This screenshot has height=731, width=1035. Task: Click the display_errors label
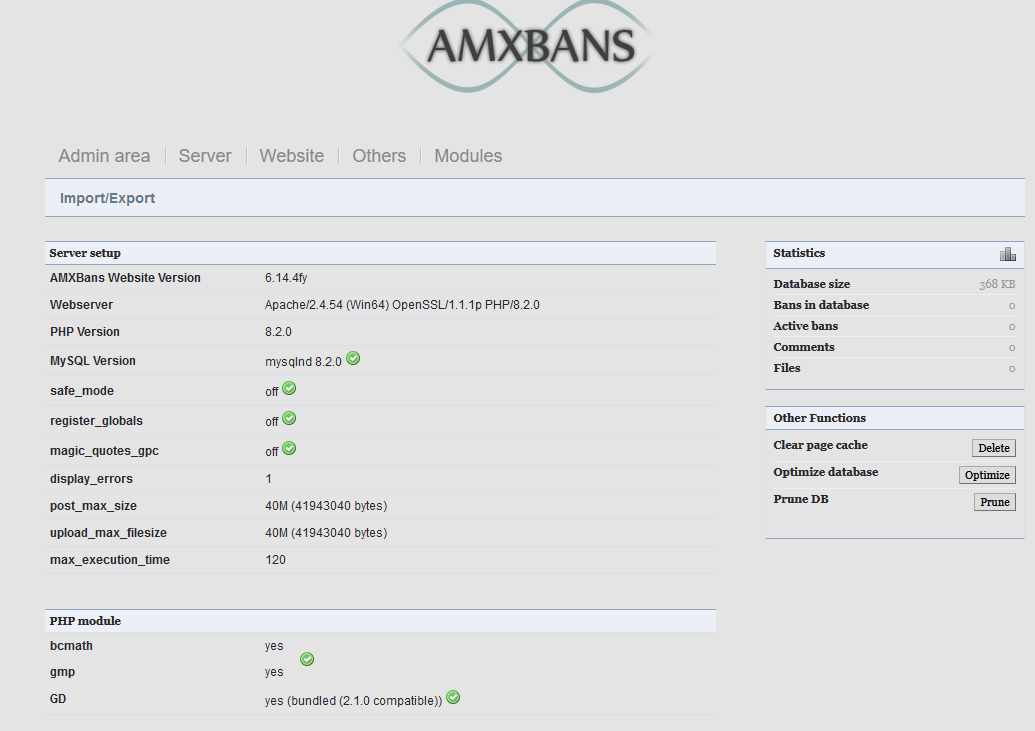(91, 479)
